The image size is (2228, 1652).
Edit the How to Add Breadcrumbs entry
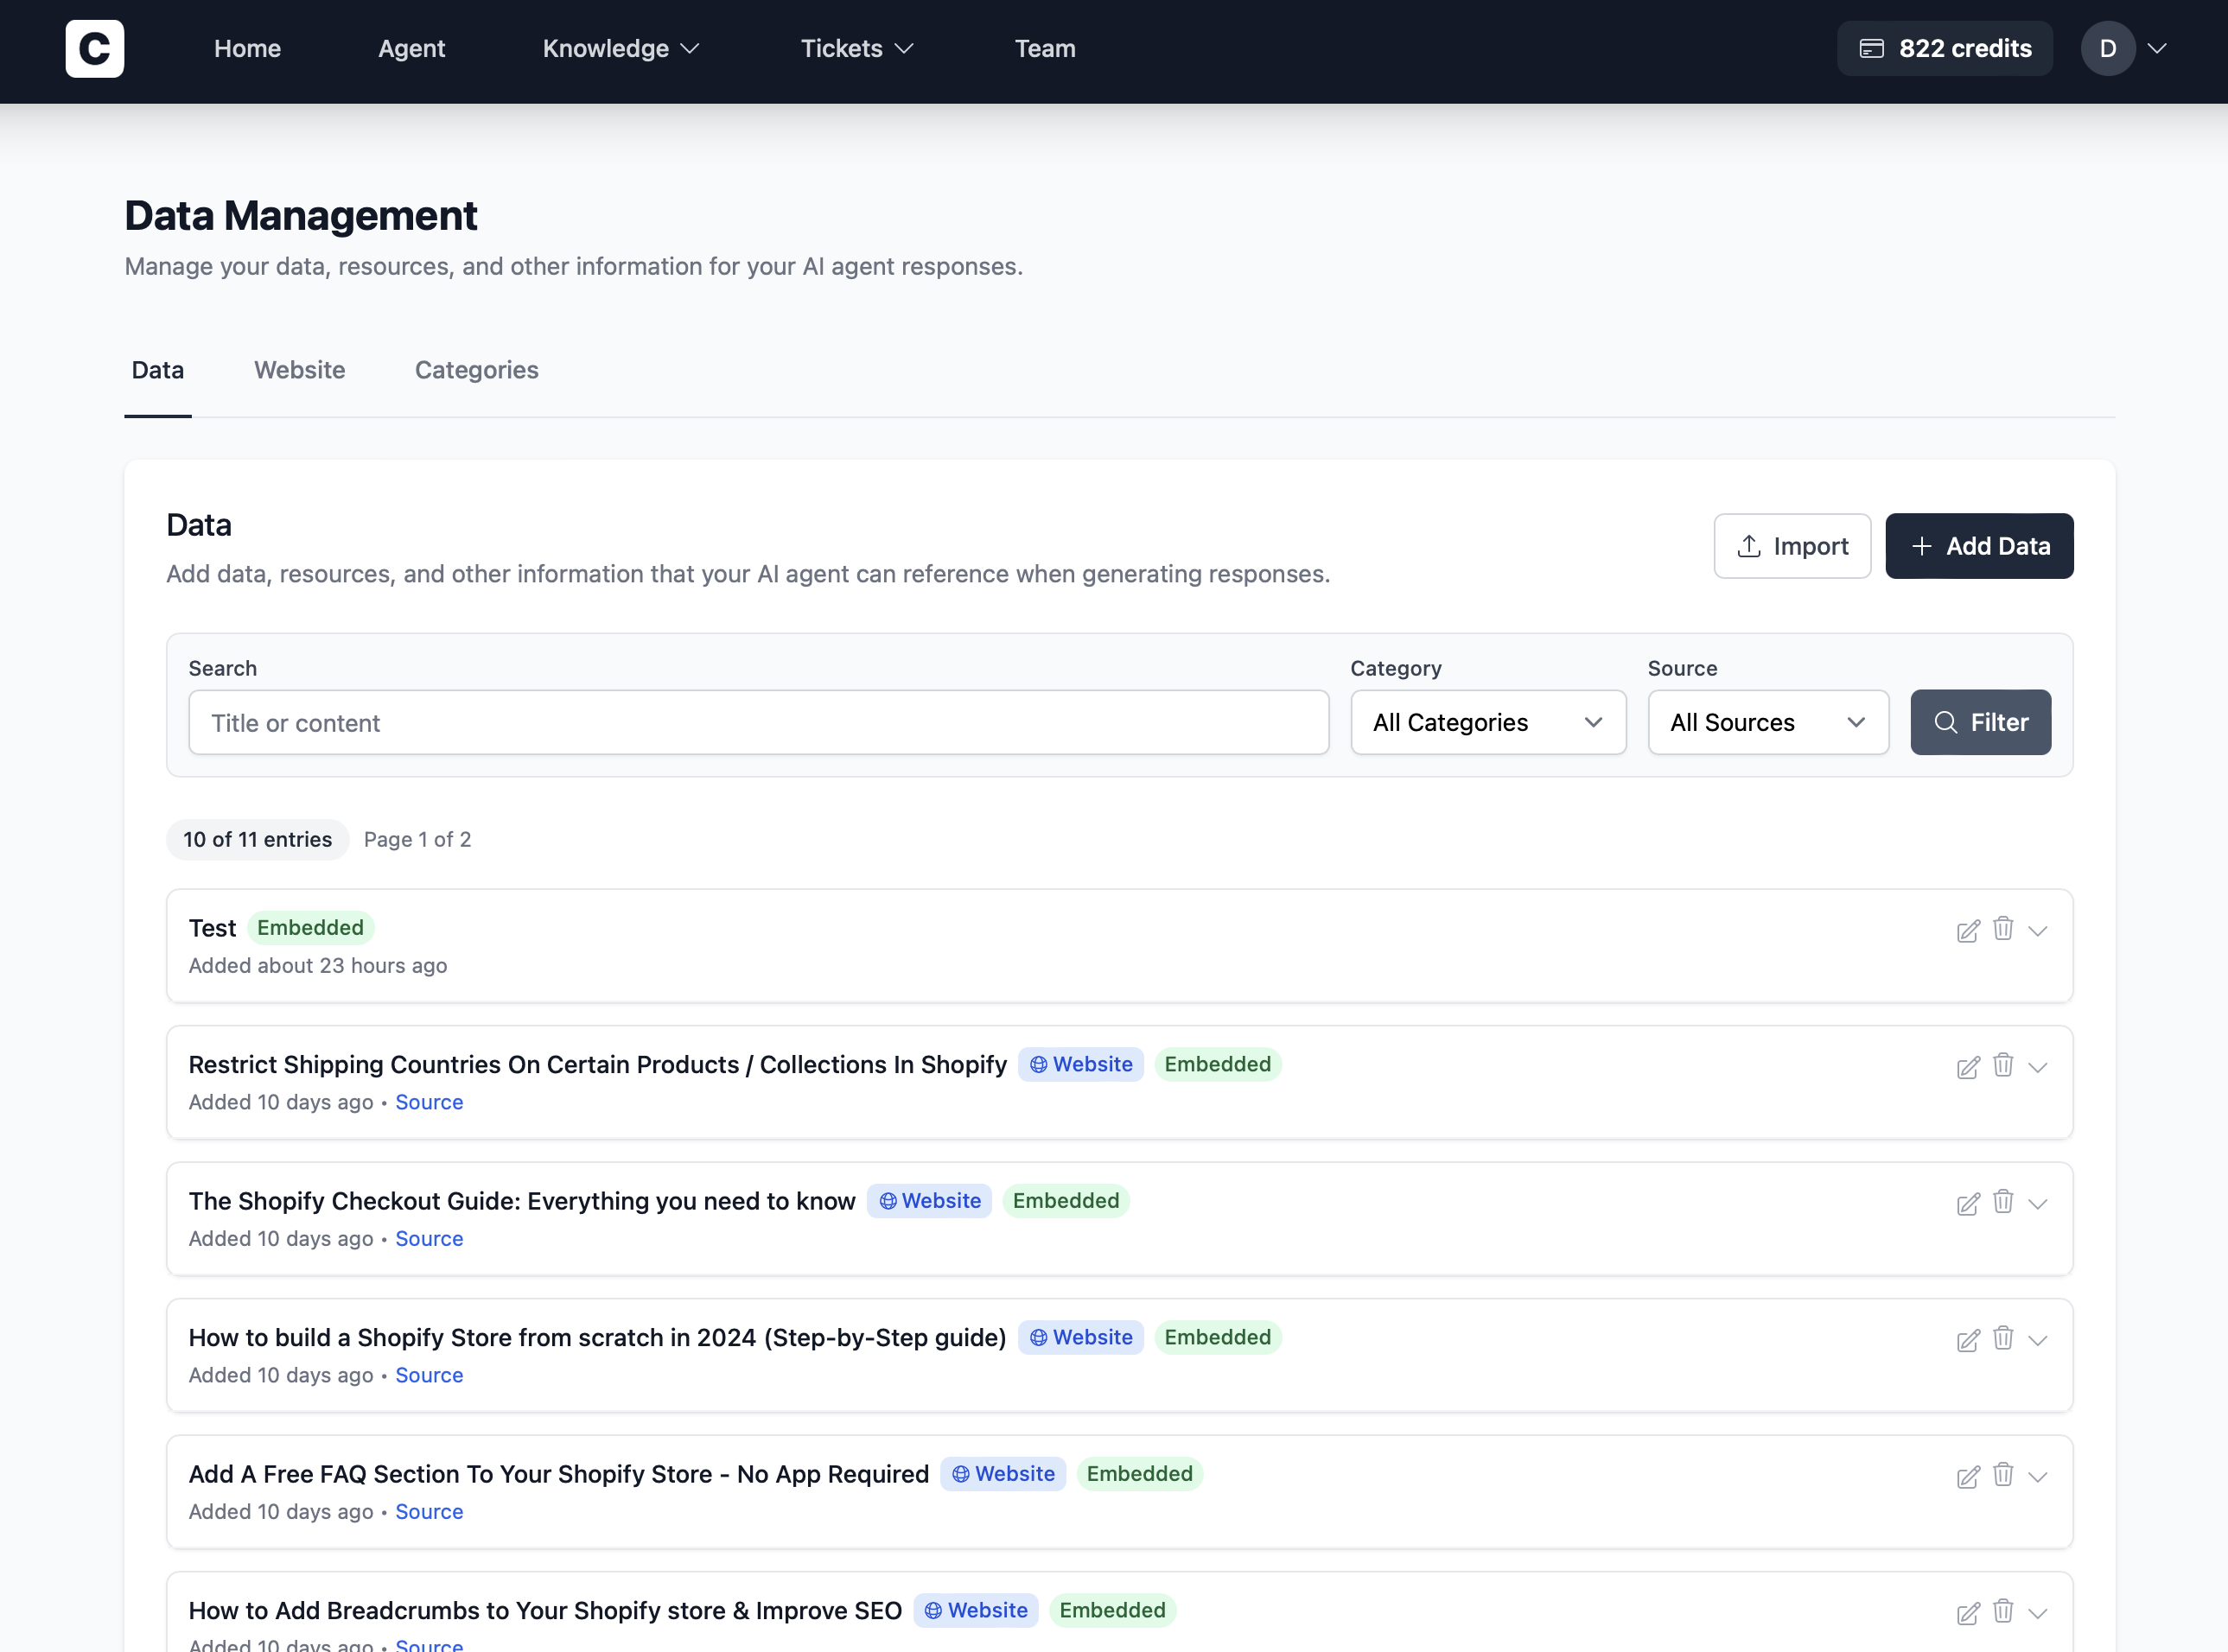1967,1613
